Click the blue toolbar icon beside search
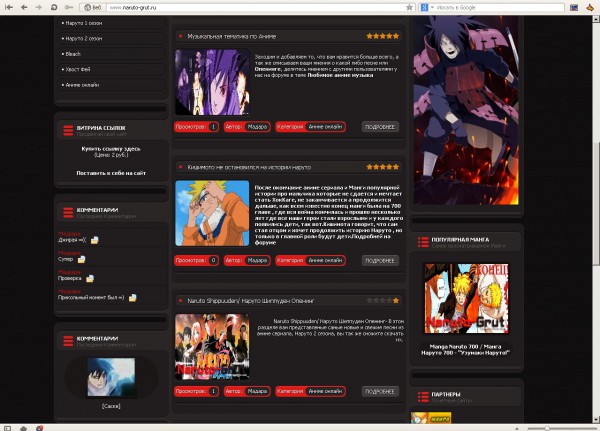 [574, 7]
